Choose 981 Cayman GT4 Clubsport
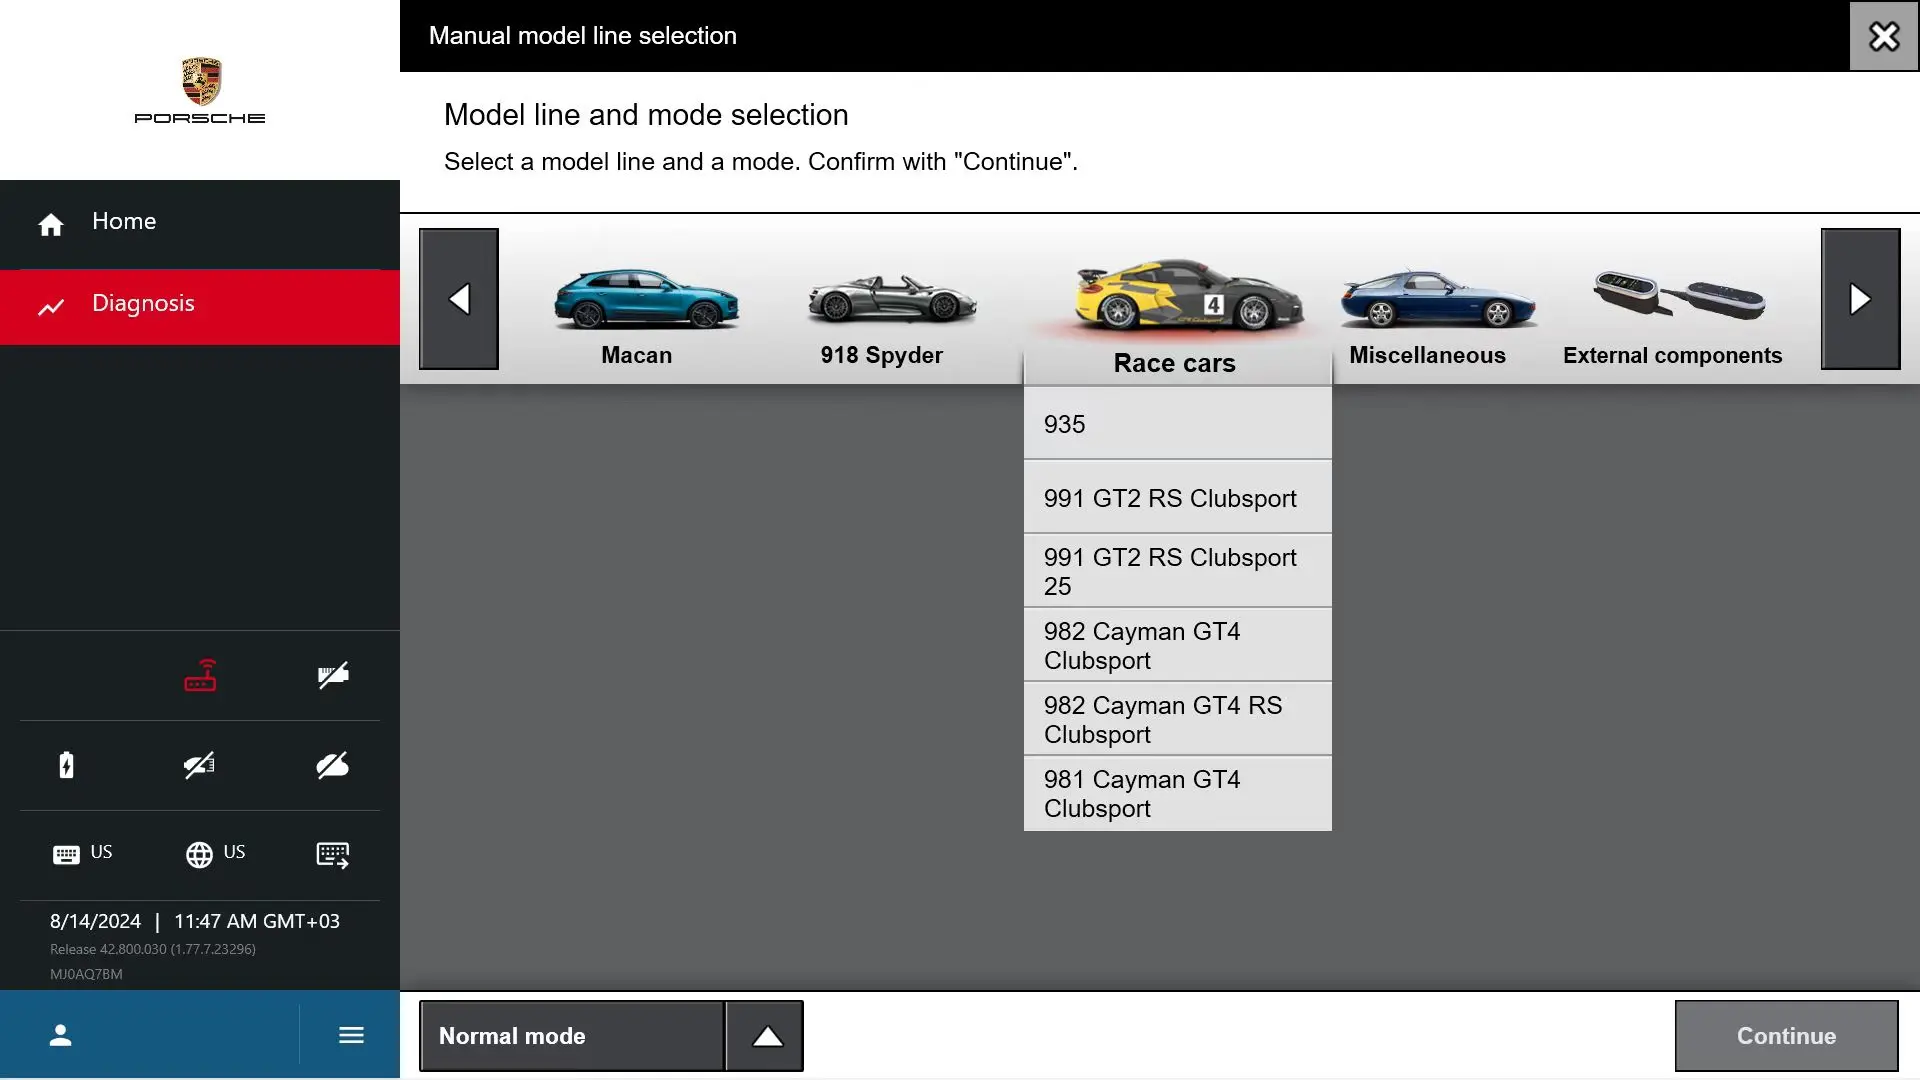The image size is (1920, 1080). 1178,794
